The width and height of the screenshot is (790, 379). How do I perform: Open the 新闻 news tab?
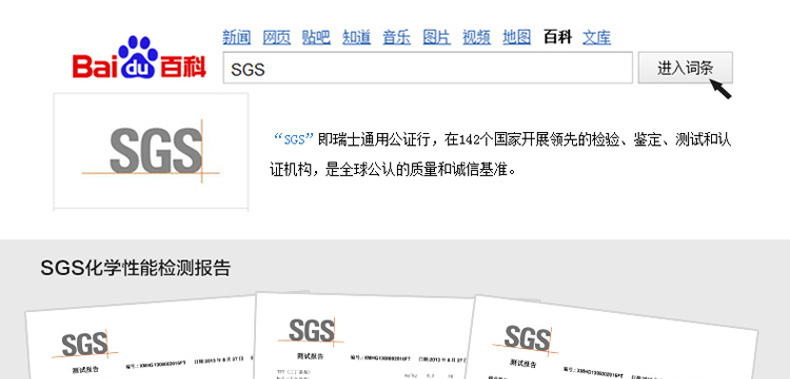237,37
